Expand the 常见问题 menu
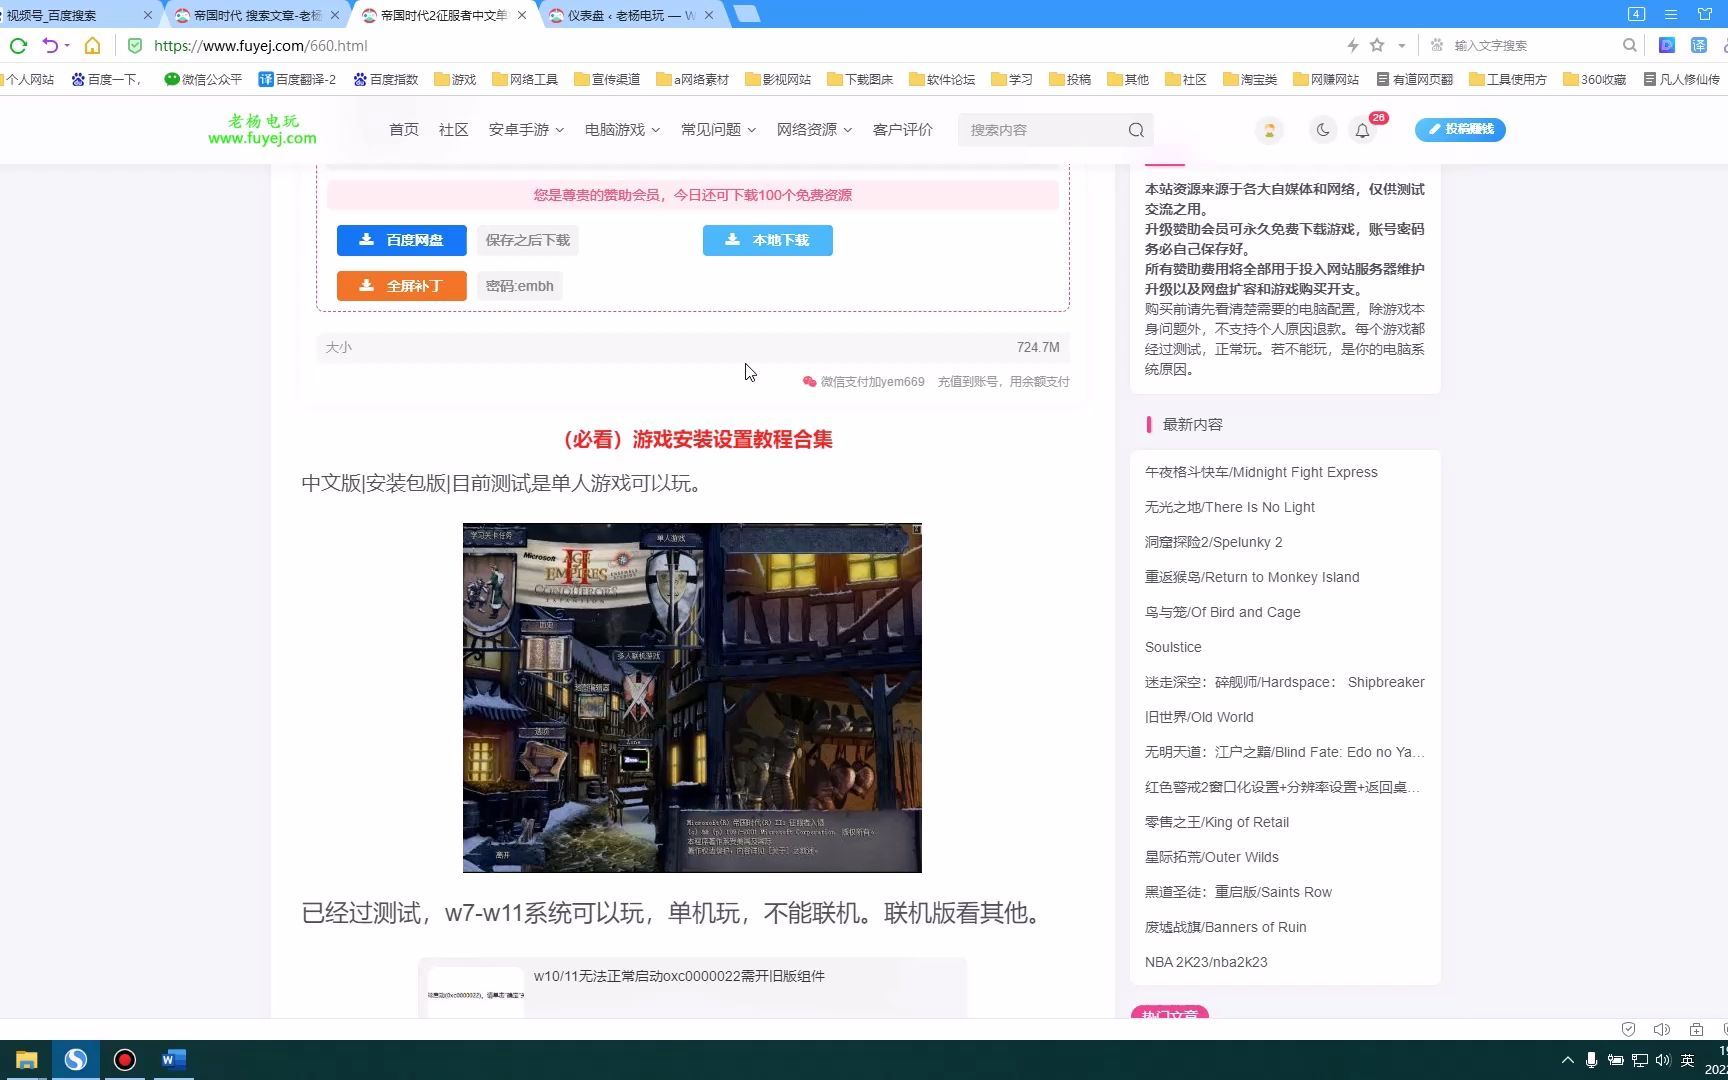Image resolution: width=1728 pixels, height=1080 pixels. tap(718, 130)
